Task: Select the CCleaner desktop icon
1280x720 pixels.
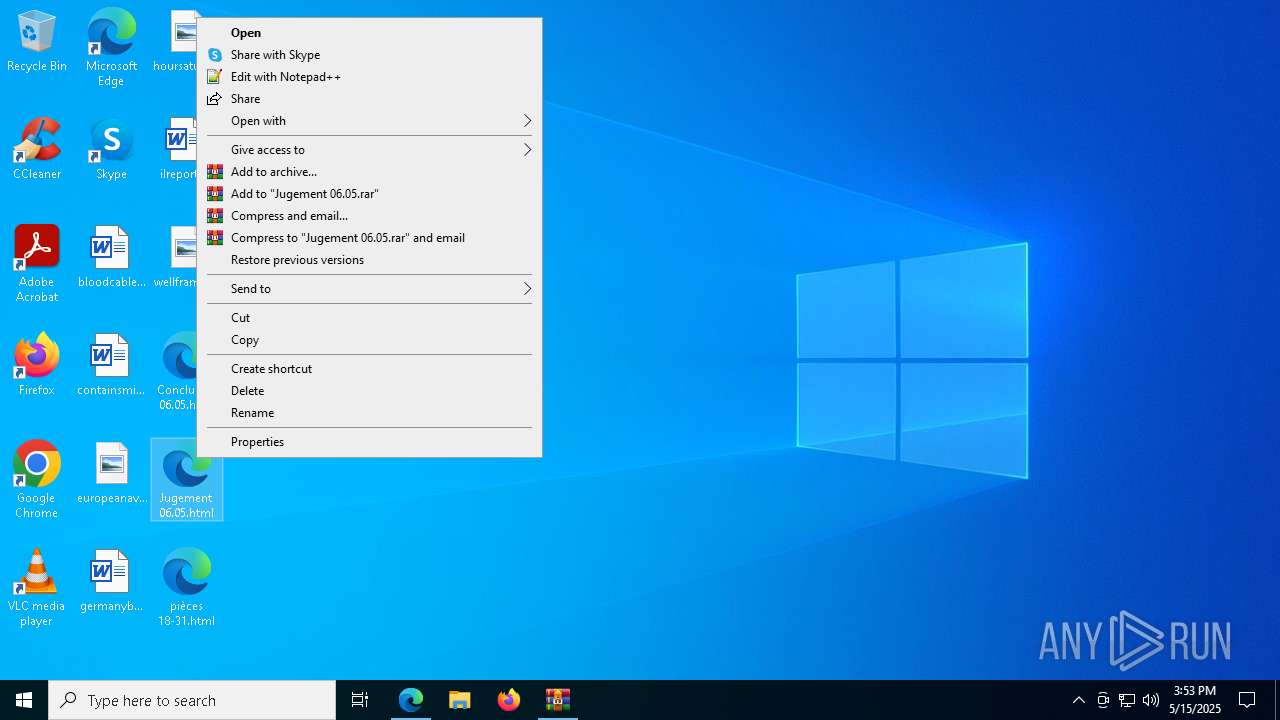Action: coord(37,149)
